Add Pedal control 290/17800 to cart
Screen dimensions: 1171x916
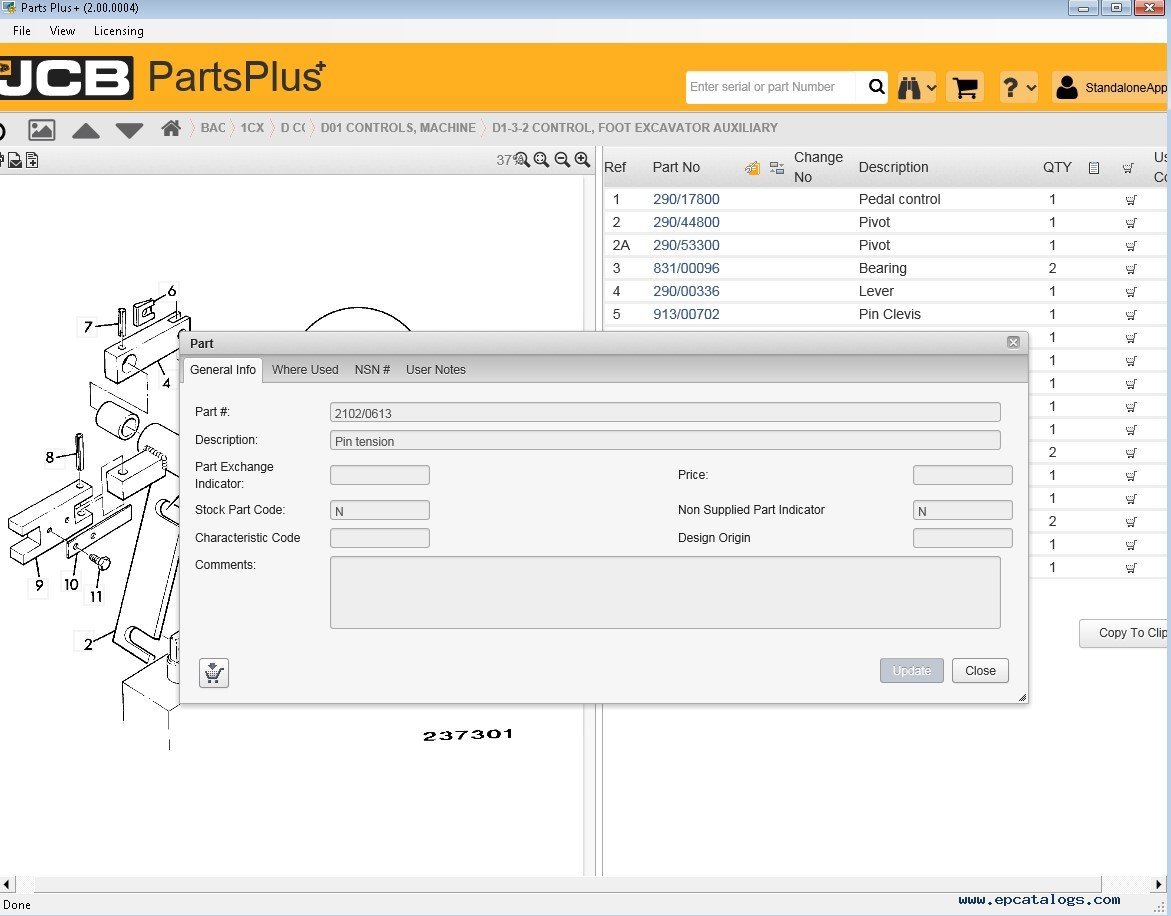pos(1131,200)
